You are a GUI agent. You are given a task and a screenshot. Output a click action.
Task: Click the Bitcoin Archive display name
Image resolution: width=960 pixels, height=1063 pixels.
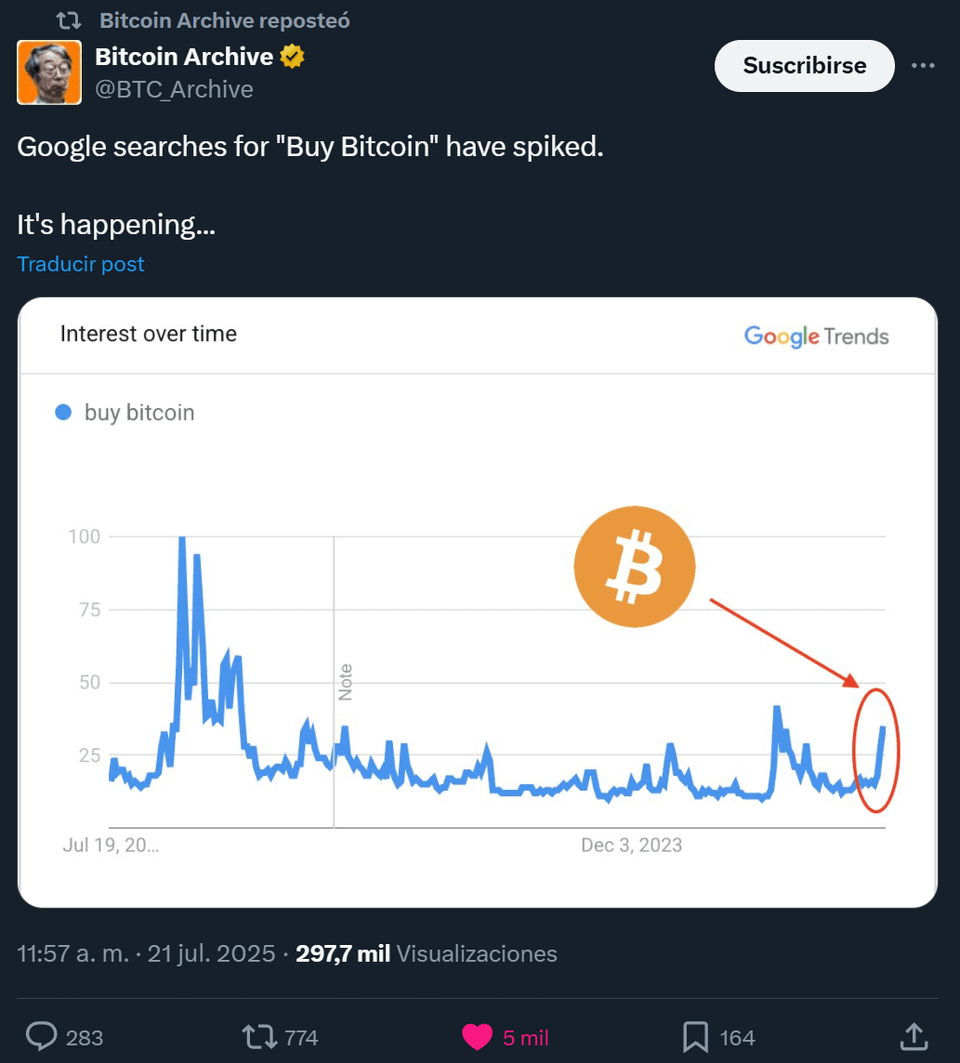184,56
